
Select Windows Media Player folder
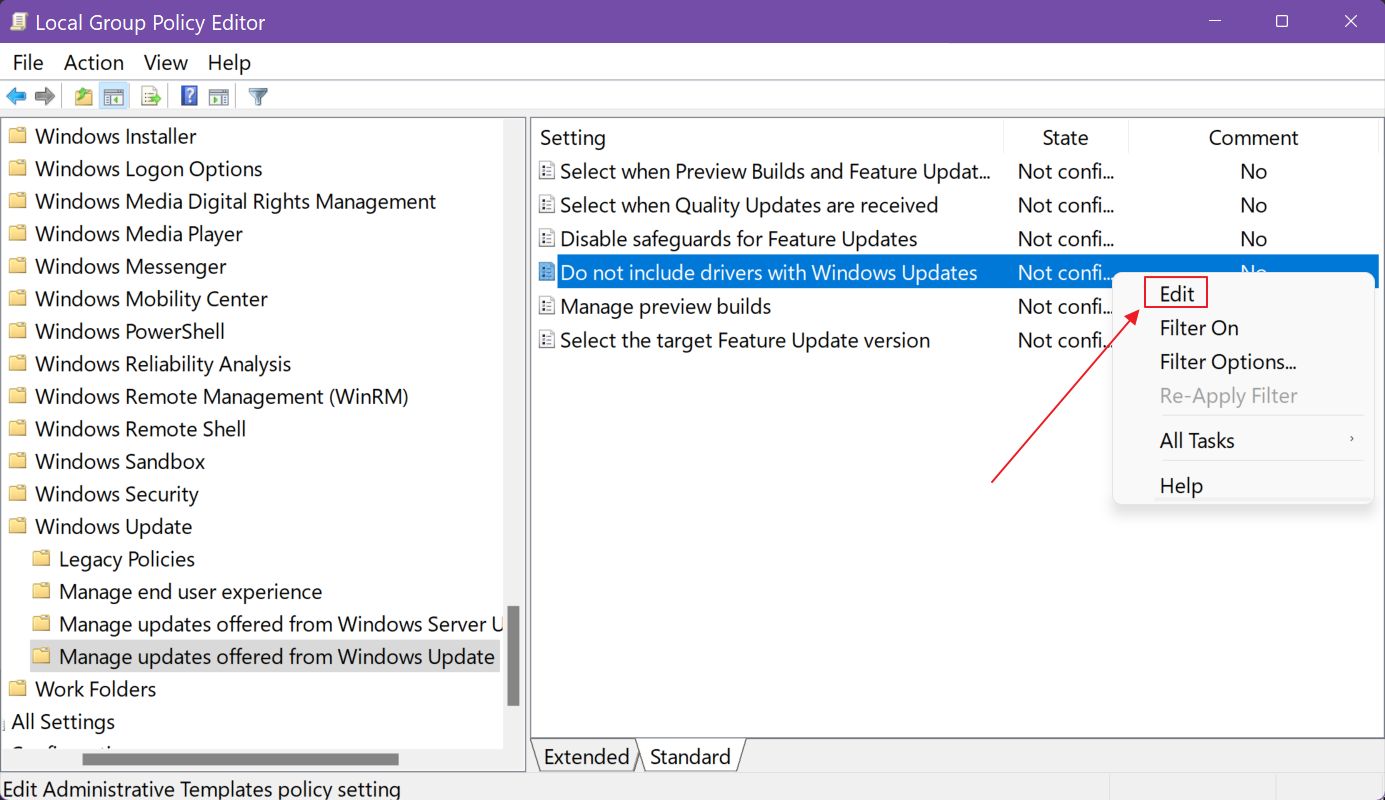click(139, 234)
